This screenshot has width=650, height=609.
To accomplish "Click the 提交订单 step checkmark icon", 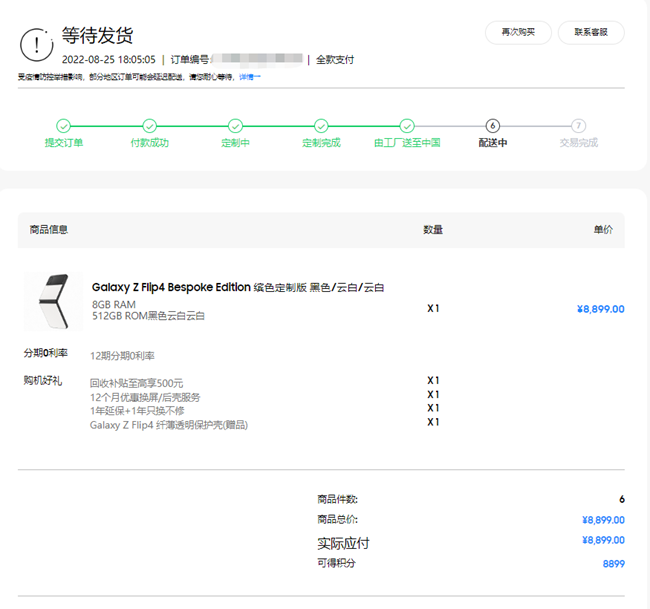I will pos(63,126).
